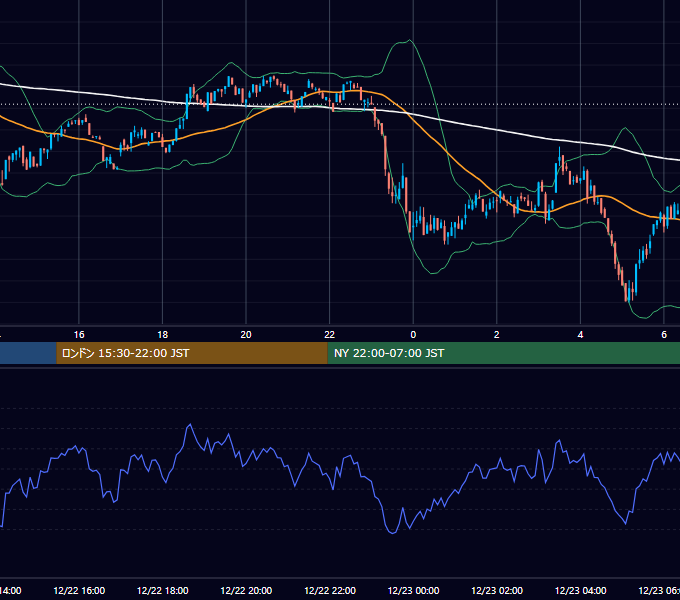Click the 2 hour label on the chart axis

tap(497, 335)
